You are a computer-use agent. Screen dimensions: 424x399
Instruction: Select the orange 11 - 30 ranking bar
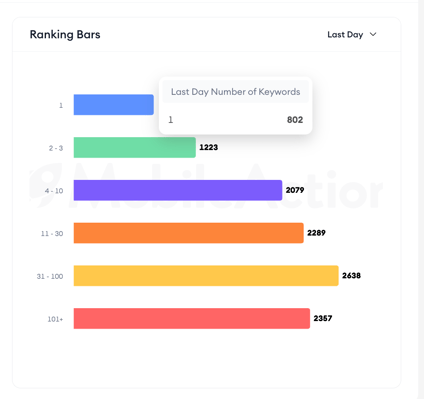[189, 233]
